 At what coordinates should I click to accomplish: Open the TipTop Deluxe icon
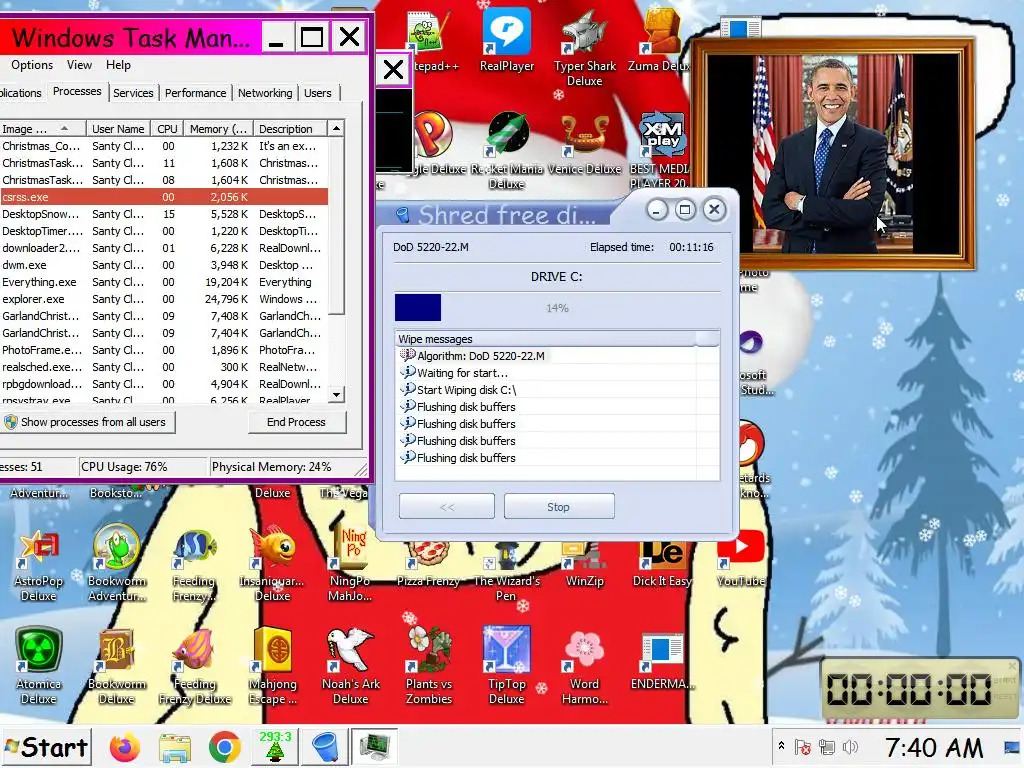pos(506,666)
